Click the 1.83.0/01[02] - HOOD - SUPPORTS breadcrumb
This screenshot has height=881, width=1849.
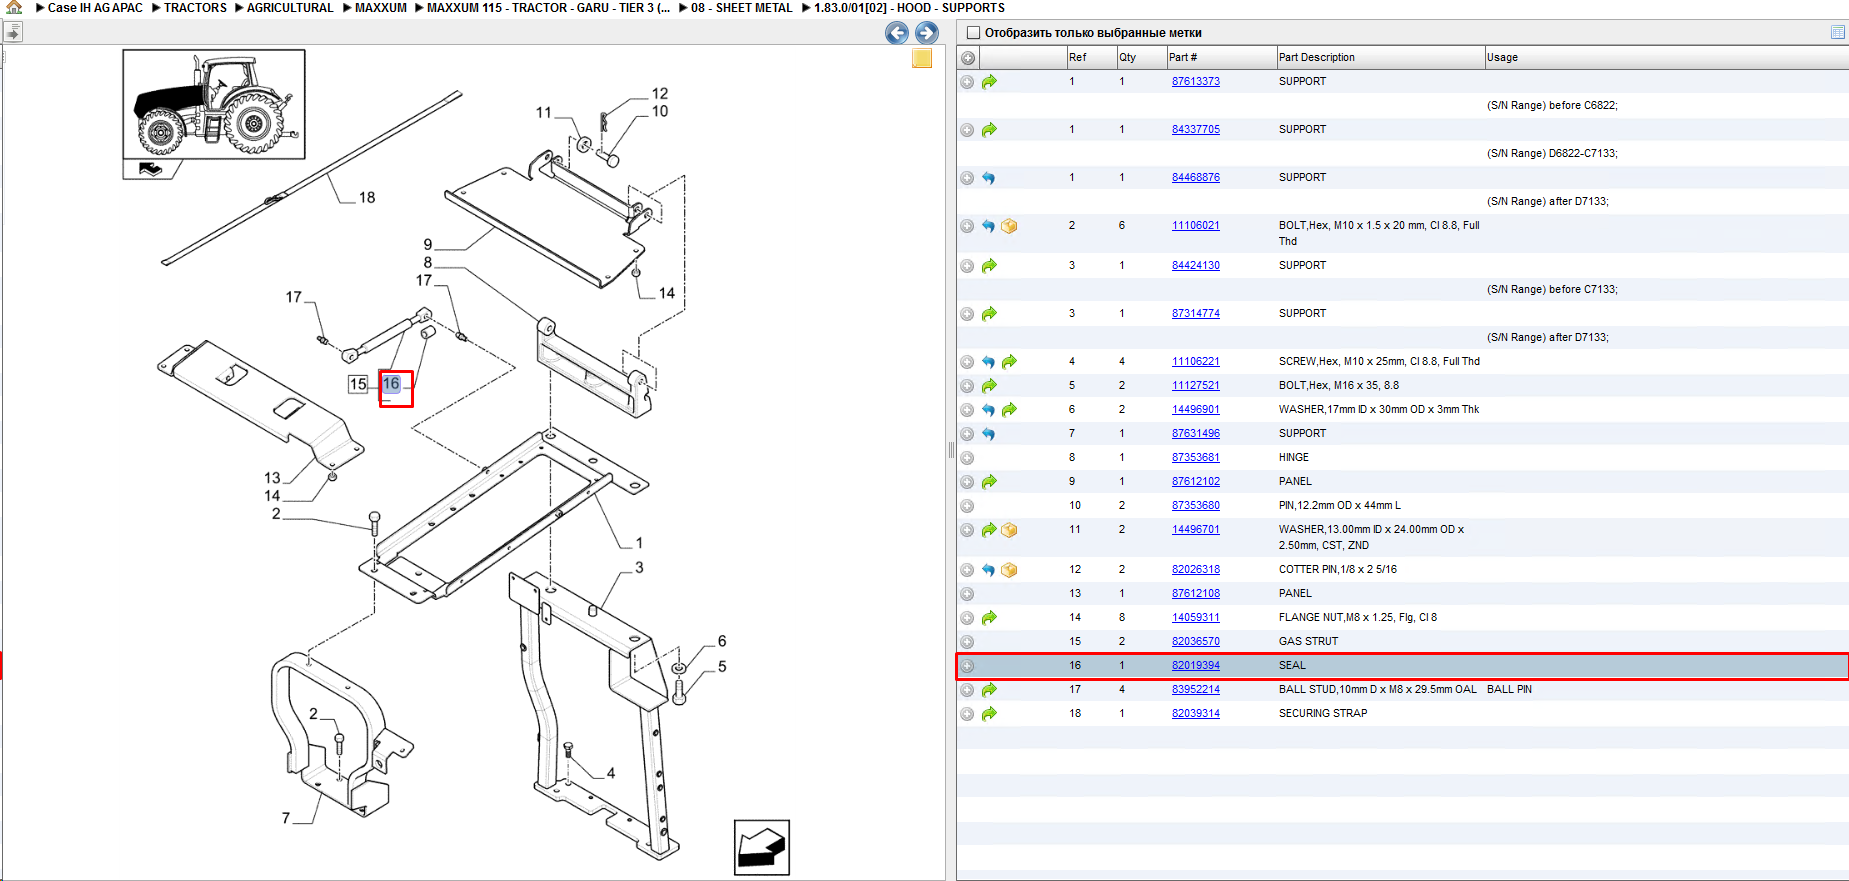tap(909, 8)
